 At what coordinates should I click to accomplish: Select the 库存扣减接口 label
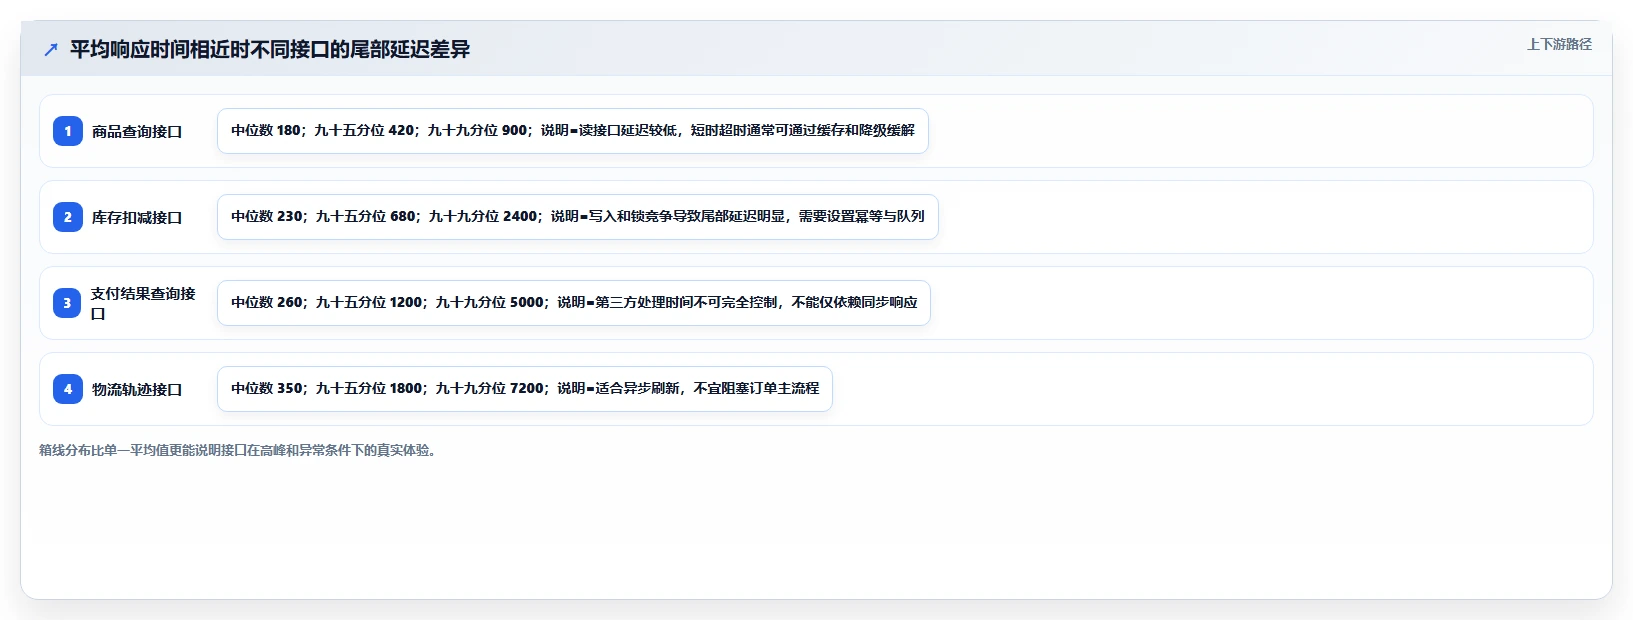137,217
